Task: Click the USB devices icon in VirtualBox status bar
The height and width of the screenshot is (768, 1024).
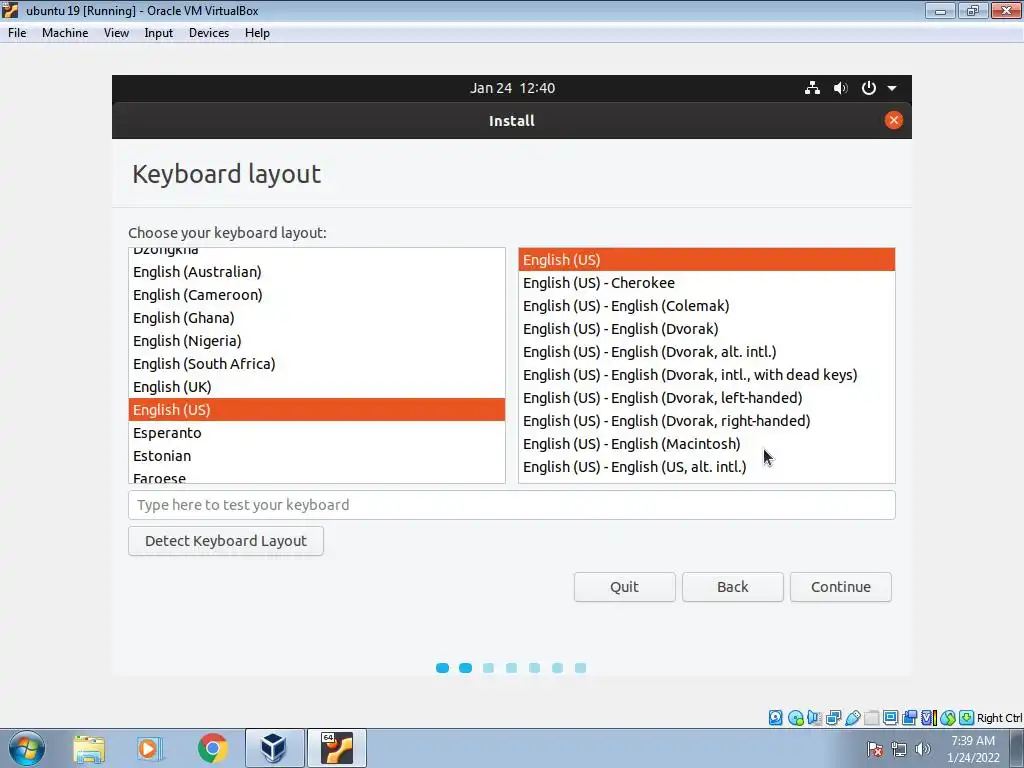Action: 853,718
